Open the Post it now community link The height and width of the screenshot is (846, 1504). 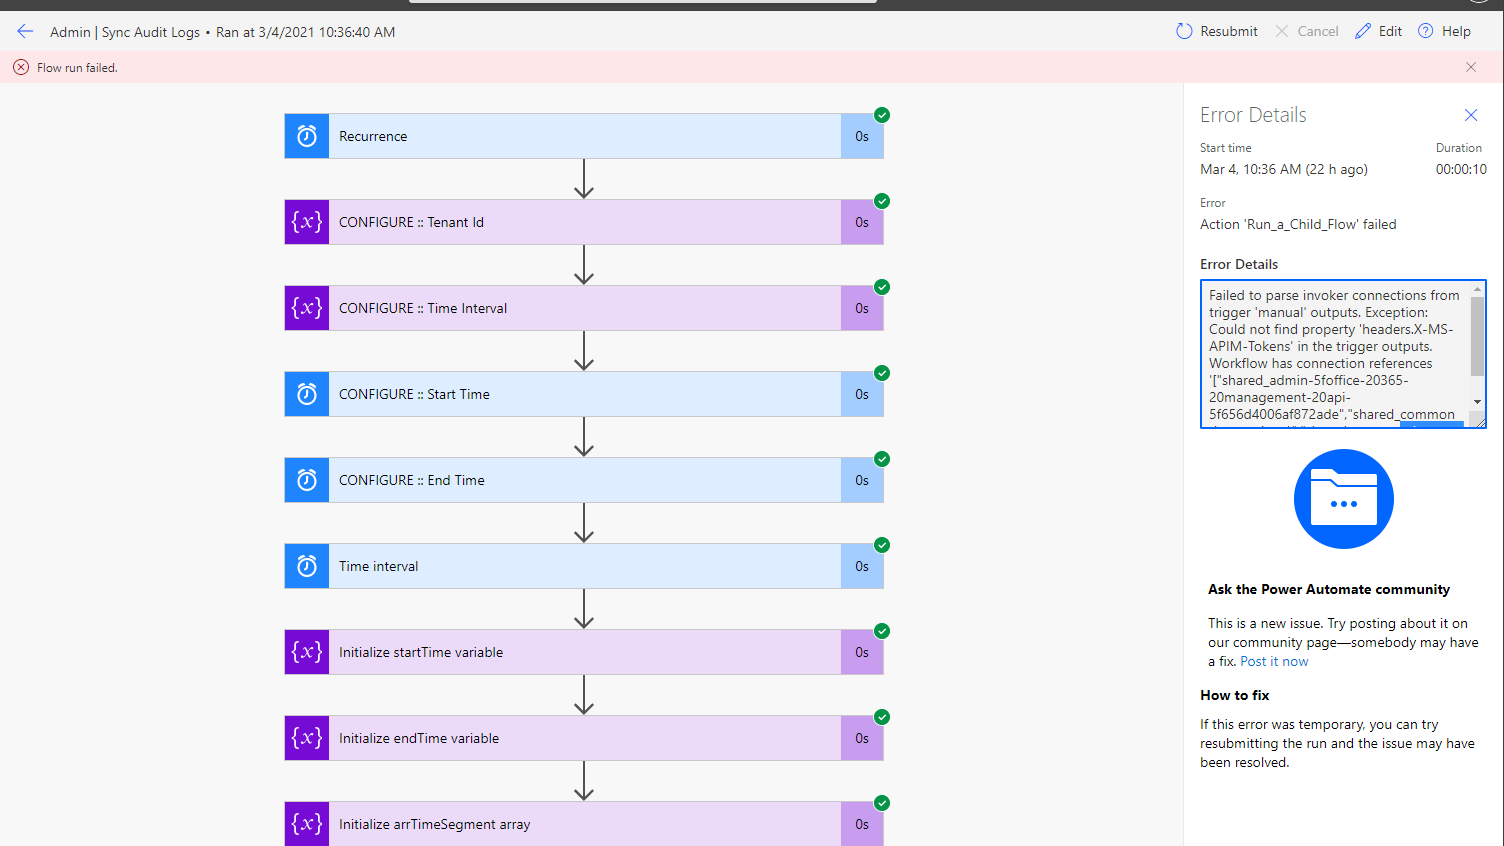tap(1273, 660)
